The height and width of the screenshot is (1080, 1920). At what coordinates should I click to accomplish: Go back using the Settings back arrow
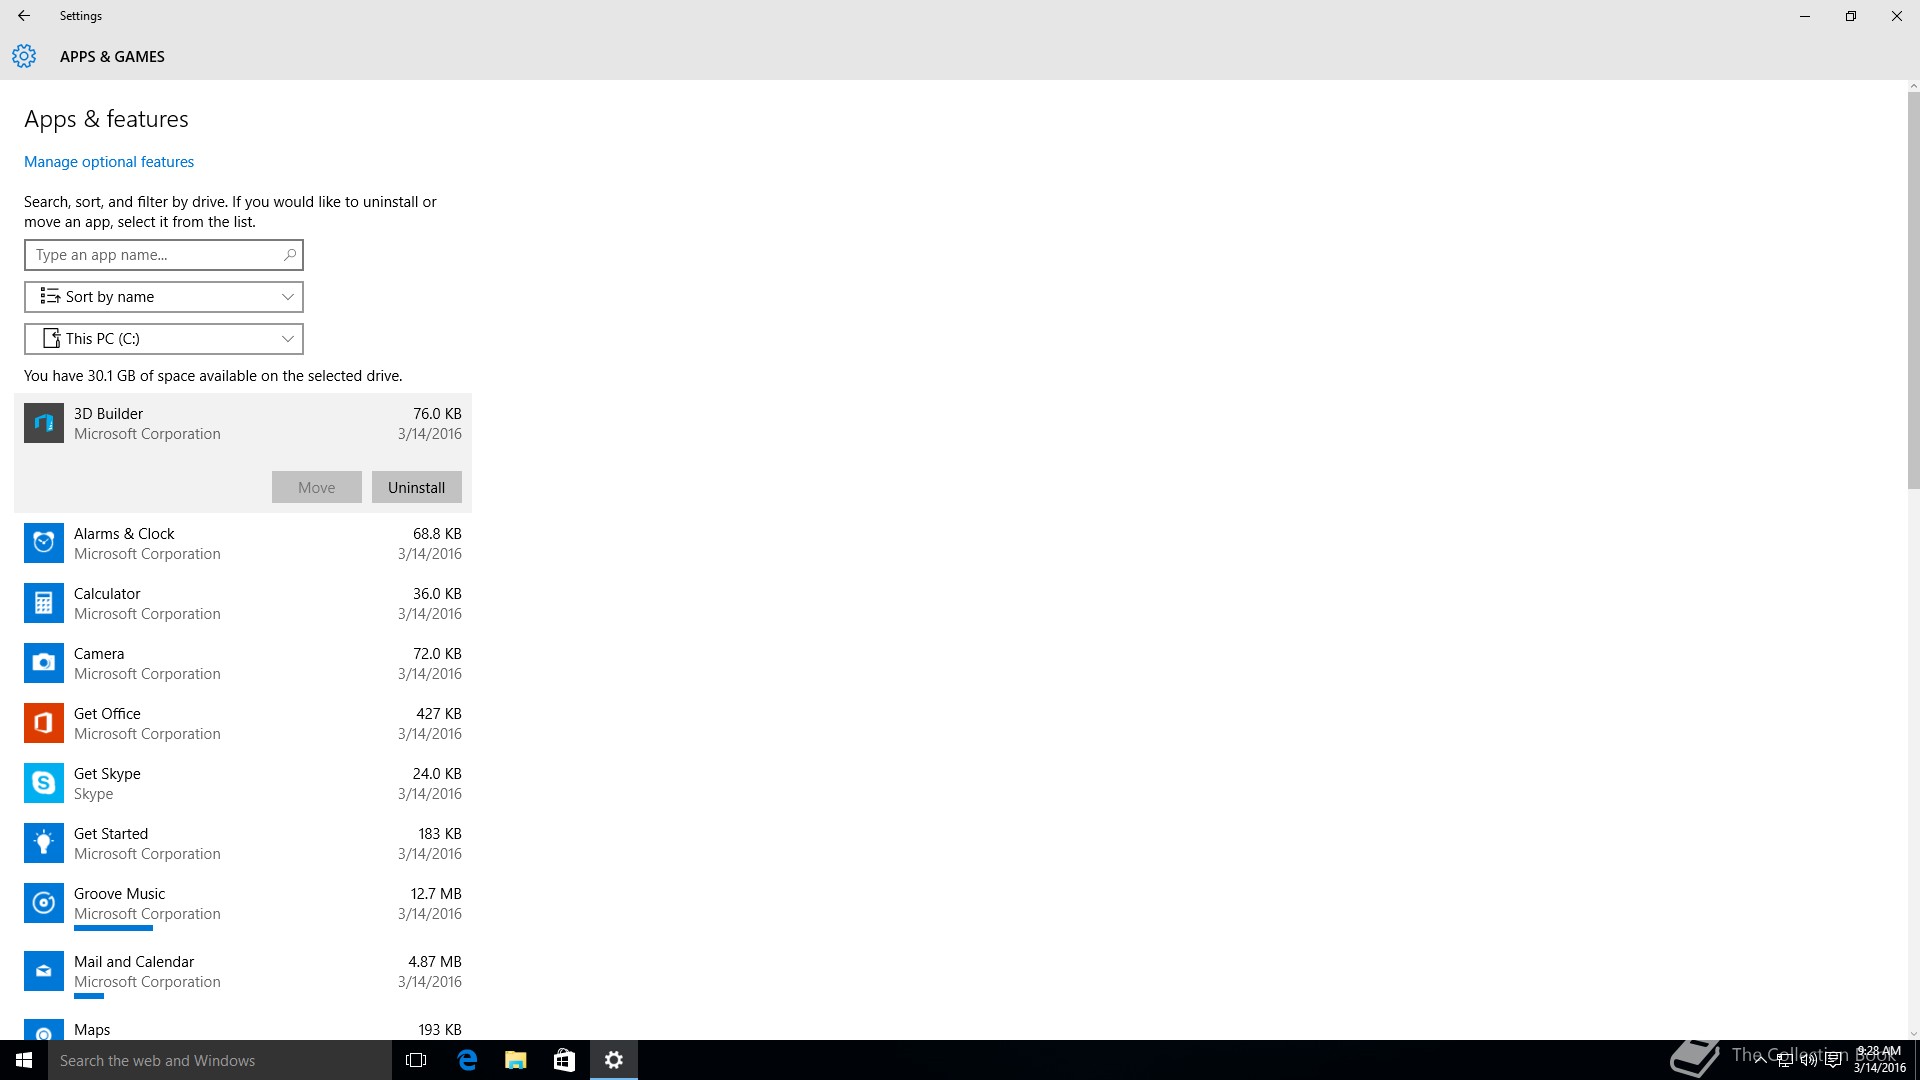point(24,16)
